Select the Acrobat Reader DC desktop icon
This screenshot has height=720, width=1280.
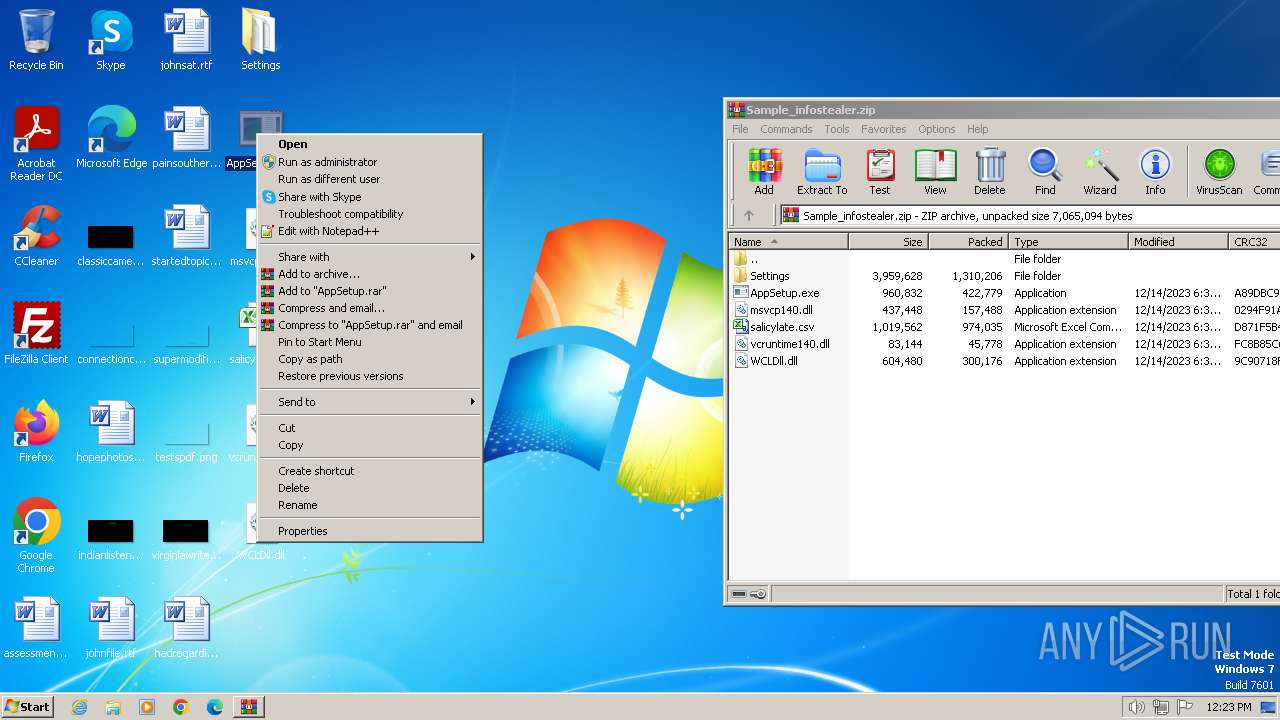[36, 145]
